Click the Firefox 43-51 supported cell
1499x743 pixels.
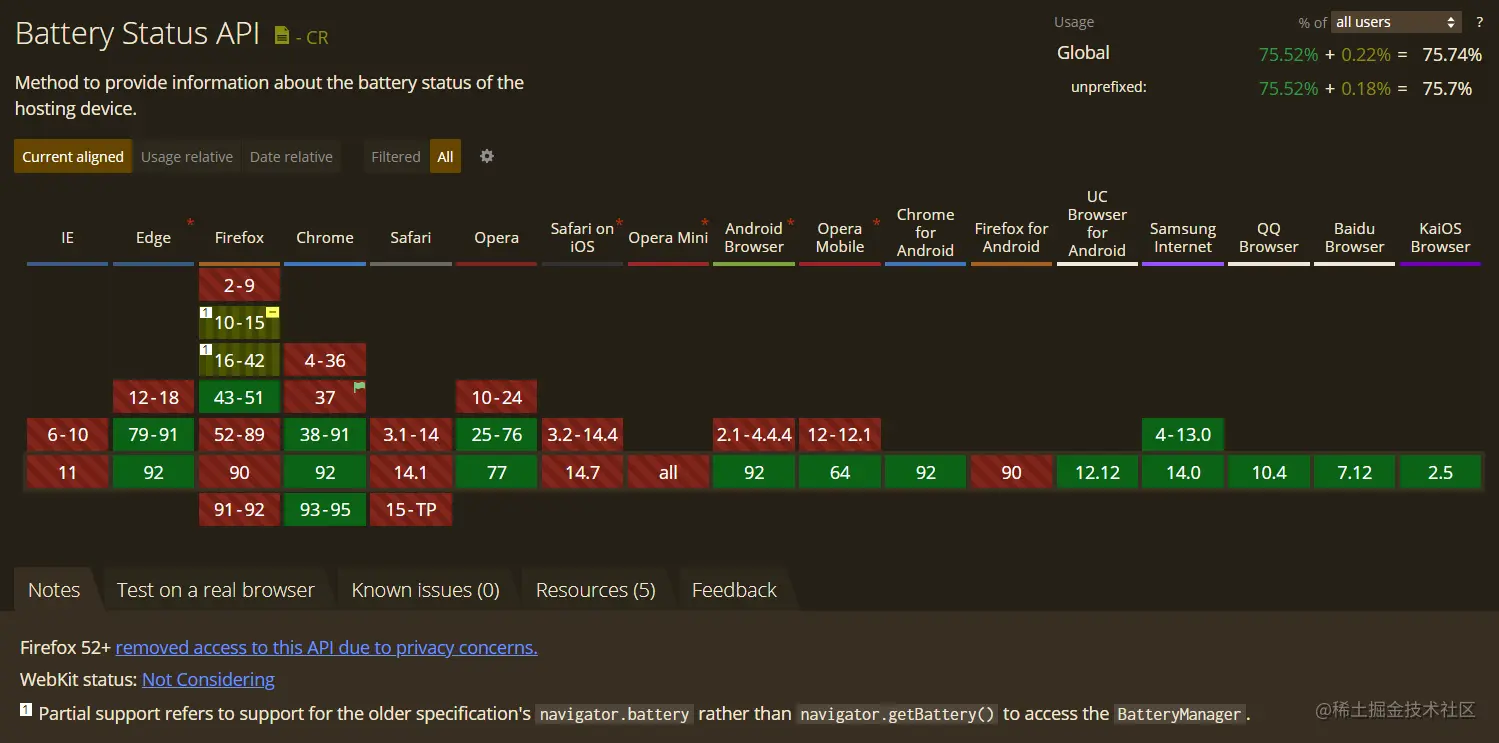[x=239, y=397]
